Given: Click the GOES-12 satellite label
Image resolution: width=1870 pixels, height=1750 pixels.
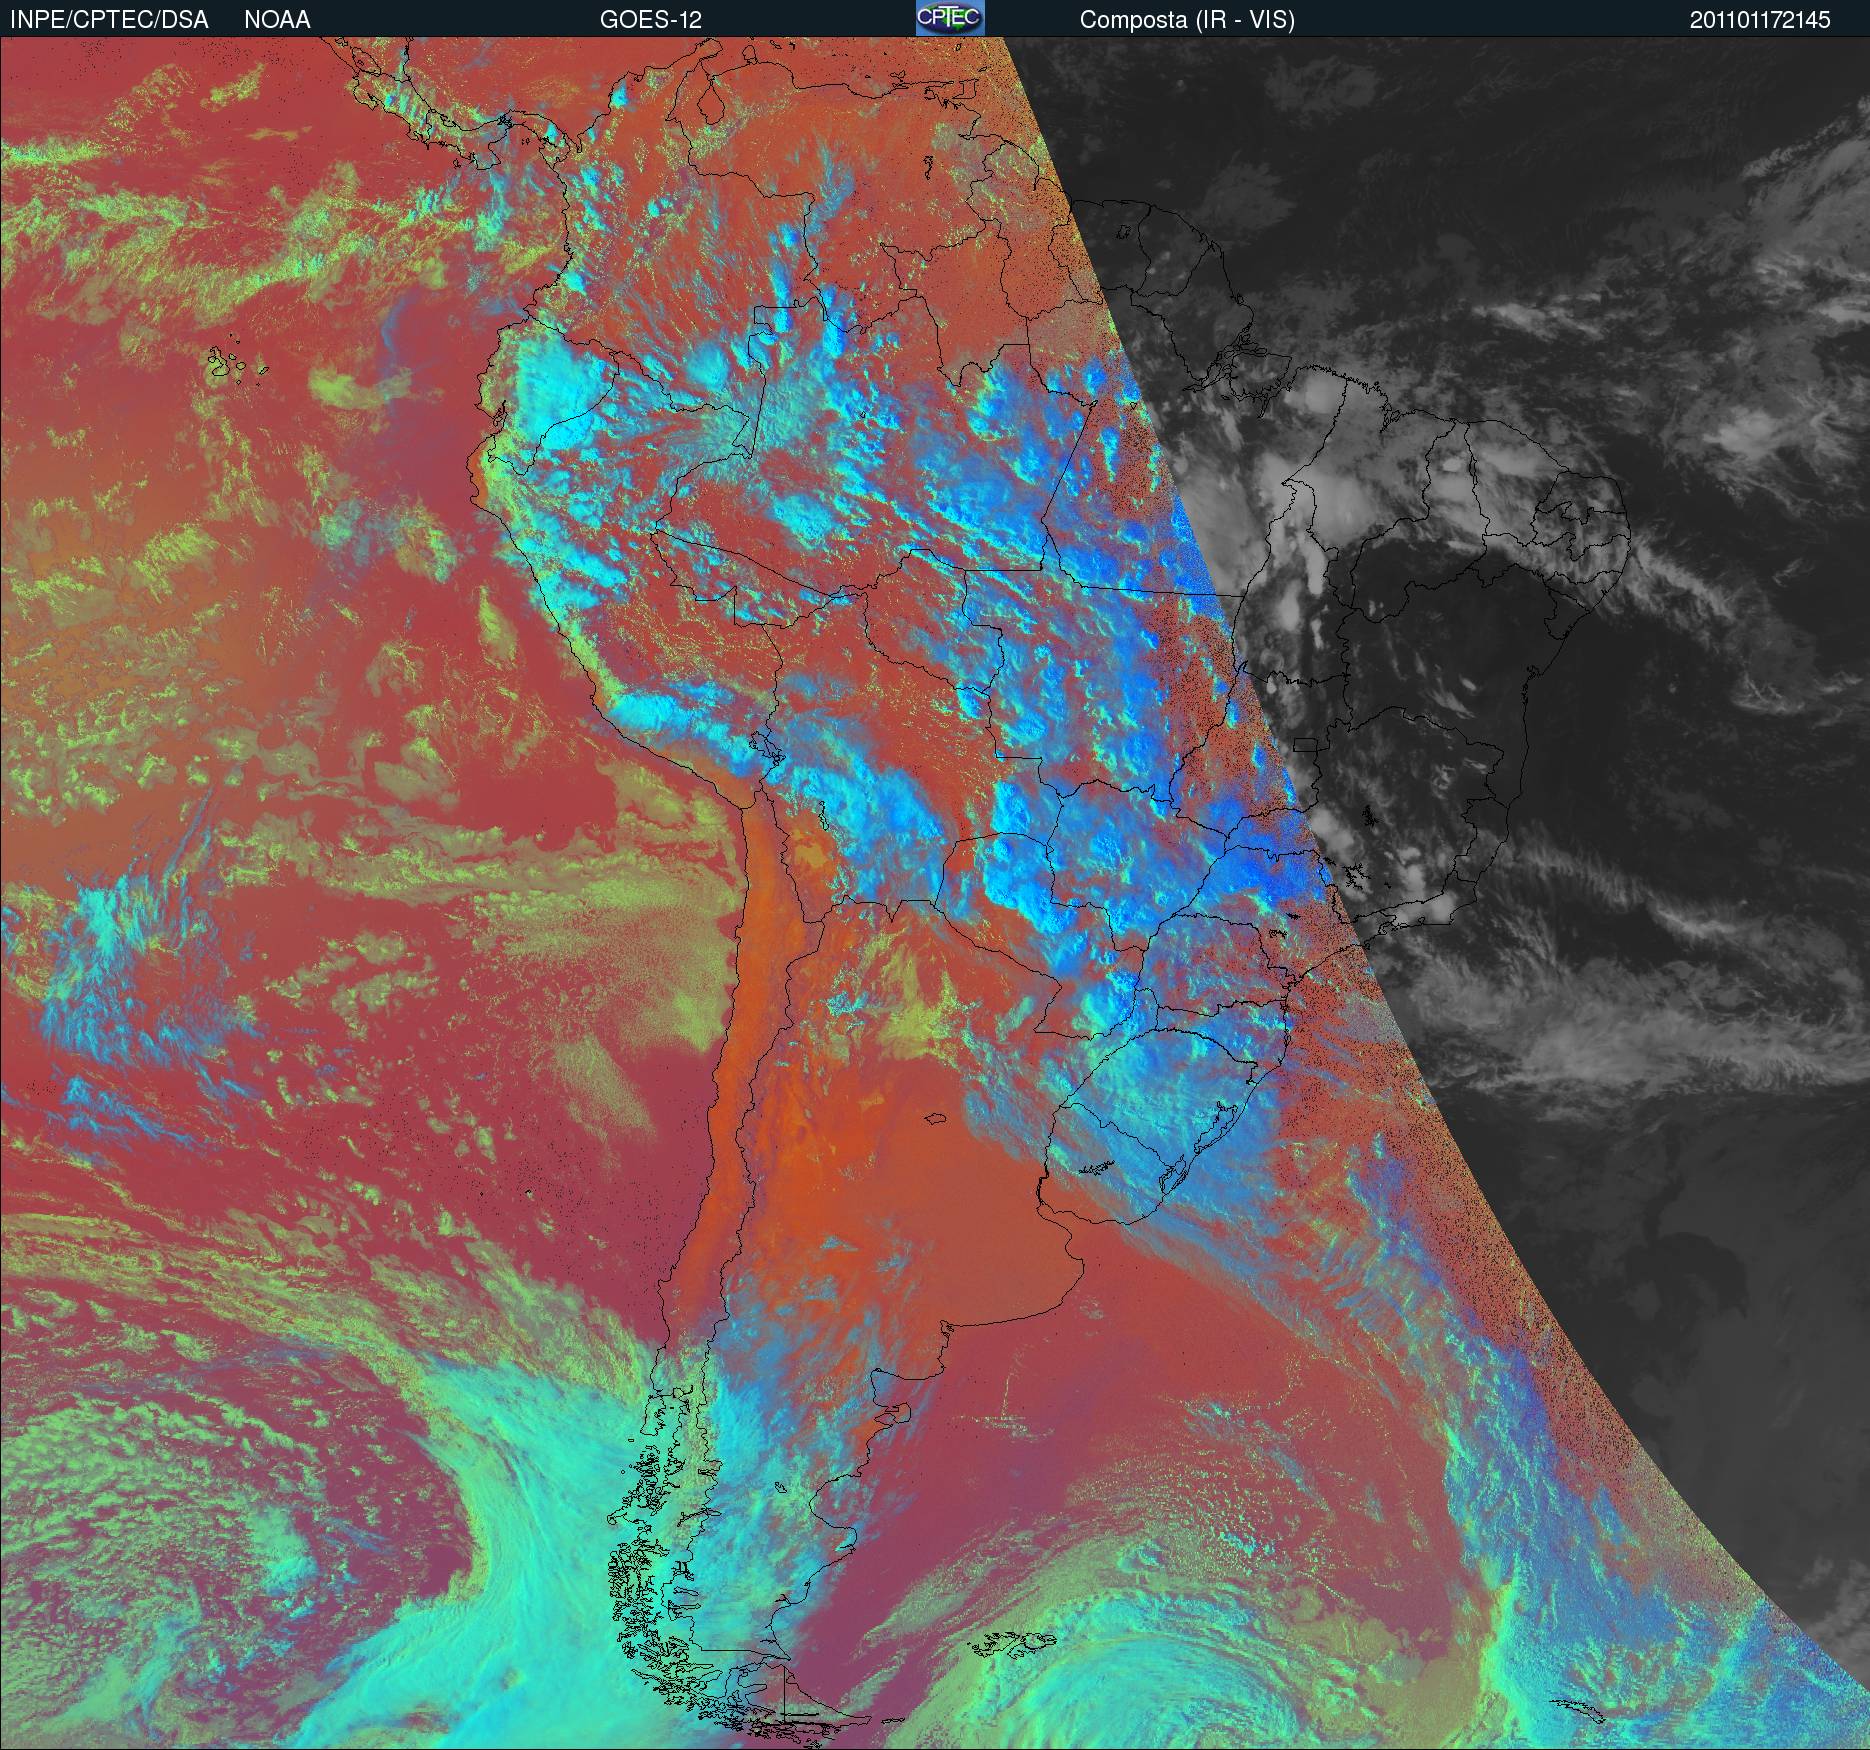Looking at the screenshot, I should (650, 20).
